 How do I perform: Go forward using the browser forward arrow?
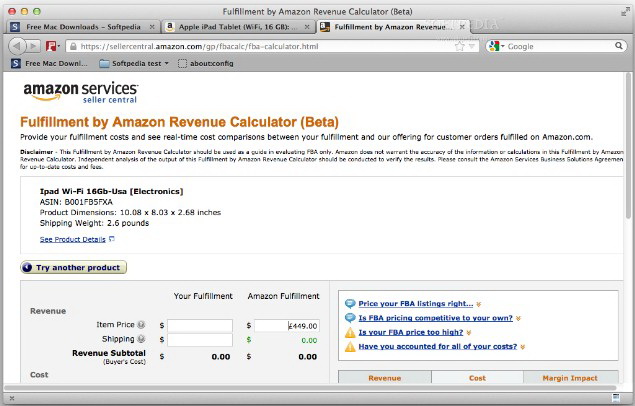tap(33, 46)
